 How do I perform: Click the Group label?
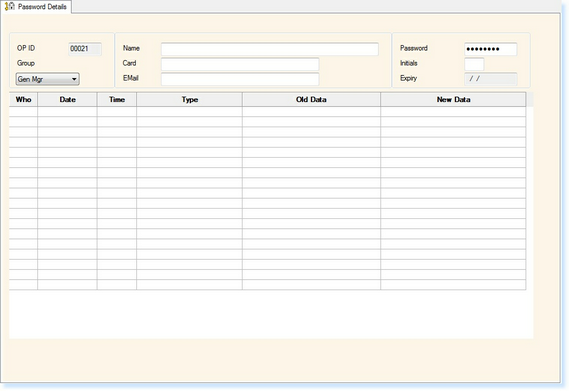(x=26, y=63)
